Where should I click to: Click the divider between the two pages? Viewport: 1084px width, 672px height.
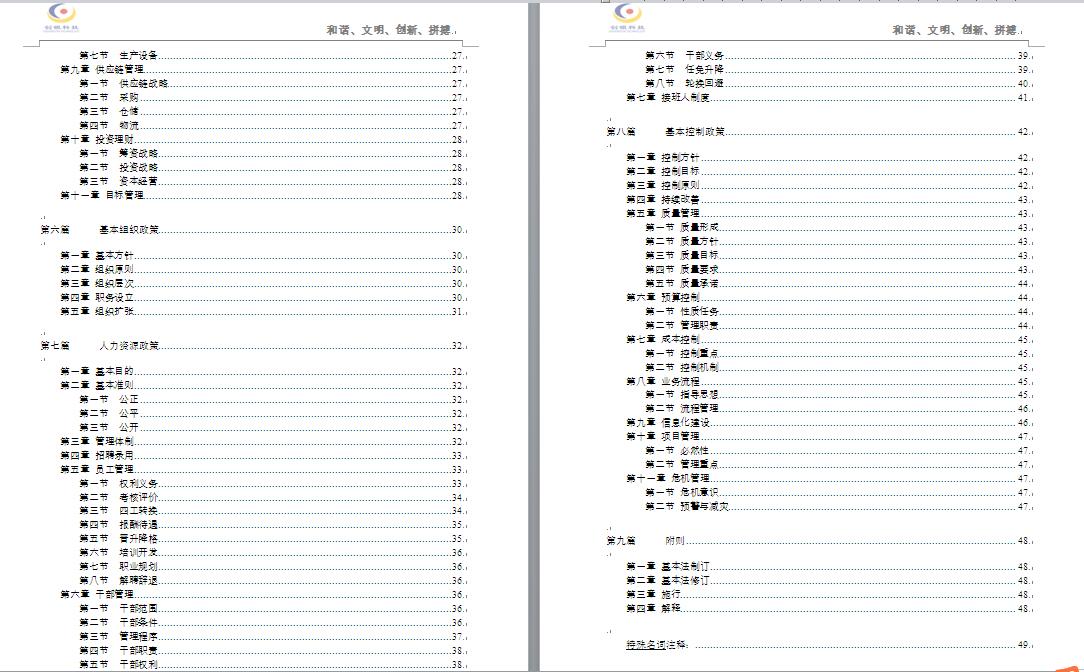(535, 336)
